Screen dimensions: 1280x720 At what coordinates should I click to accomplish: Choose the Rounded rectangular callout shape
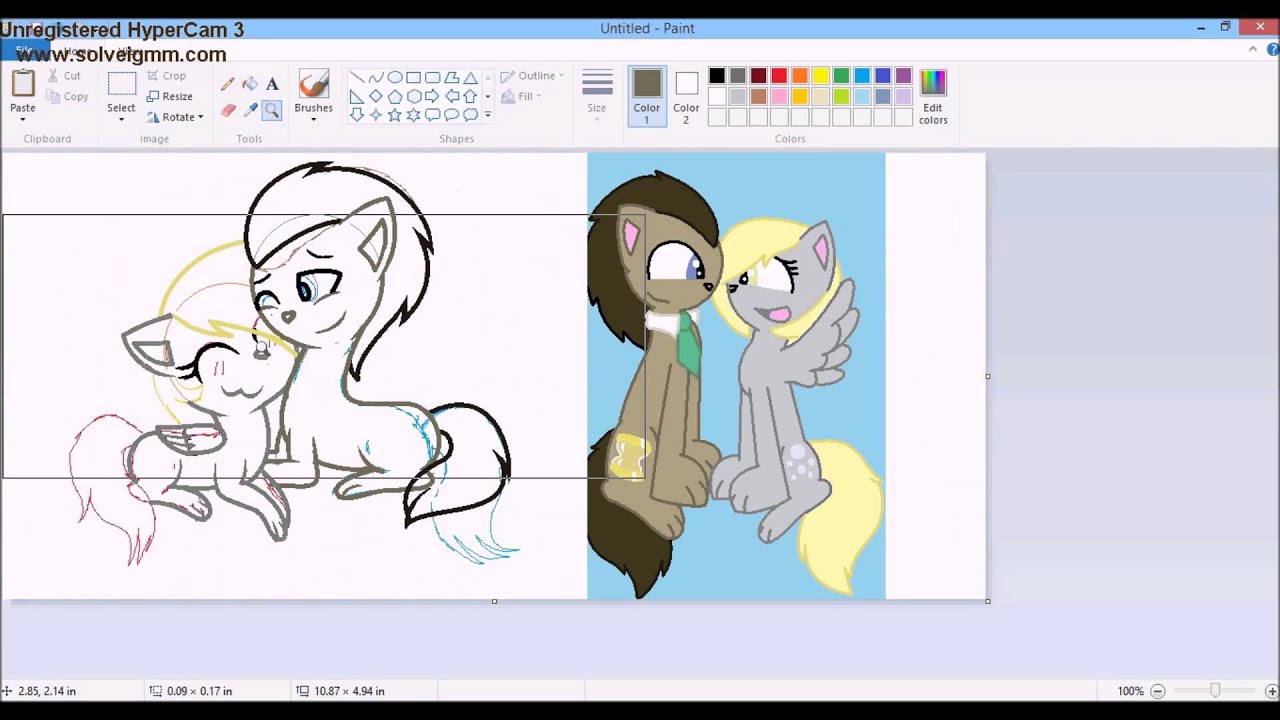click(432, 114)
